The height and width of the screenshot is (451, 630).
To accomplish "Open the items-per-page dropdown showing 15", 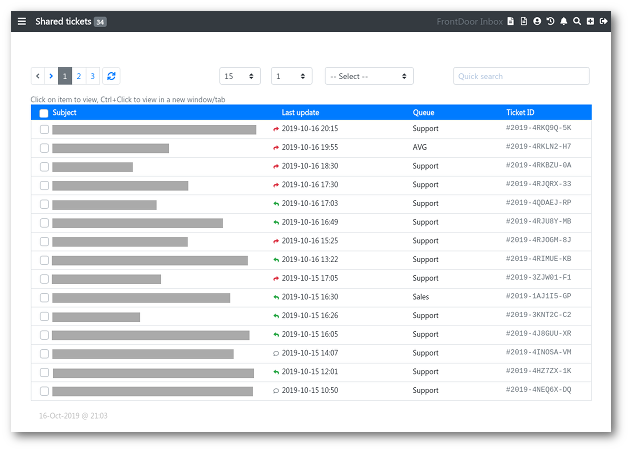I will (240, 76).
